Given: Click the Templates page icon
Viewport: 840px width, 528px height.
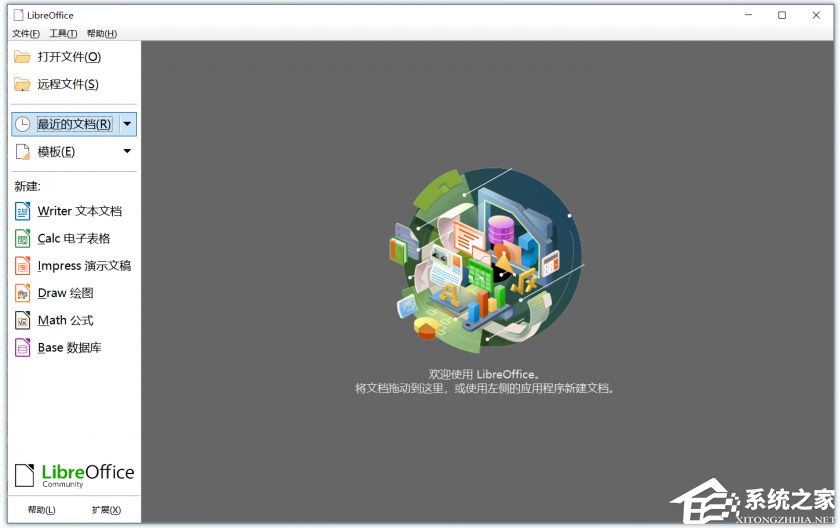Looking at the screenshot, I should tap(22, 152).
